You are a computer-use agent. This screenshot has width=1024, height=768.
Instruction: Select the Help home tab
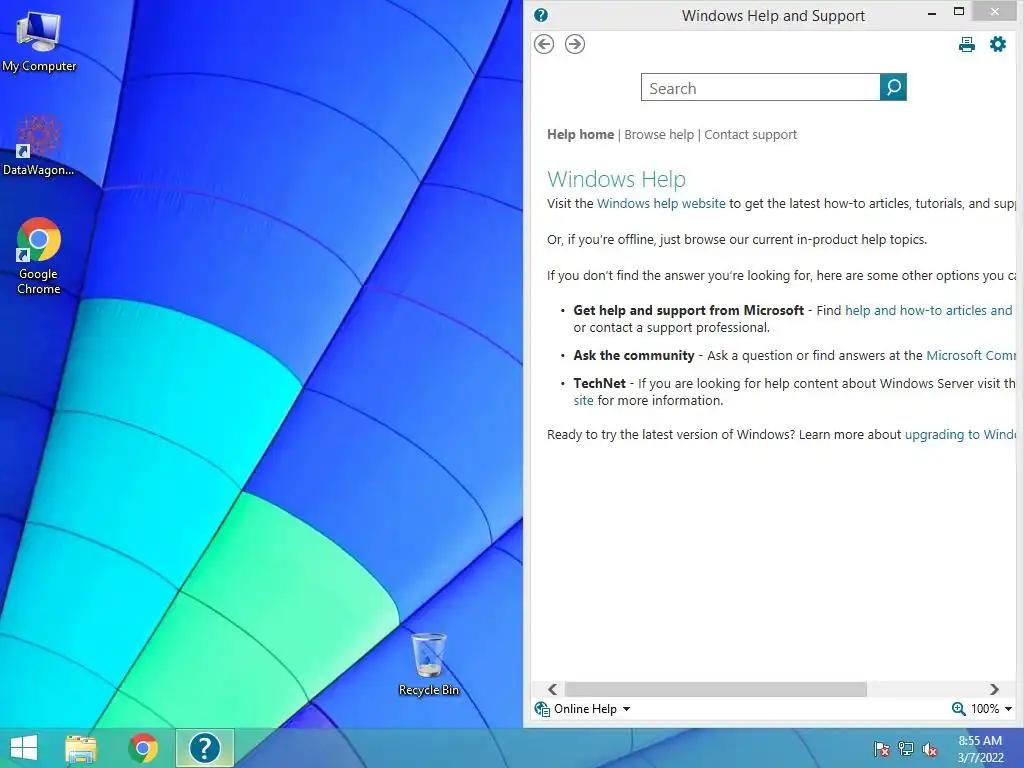pos(581,135)
